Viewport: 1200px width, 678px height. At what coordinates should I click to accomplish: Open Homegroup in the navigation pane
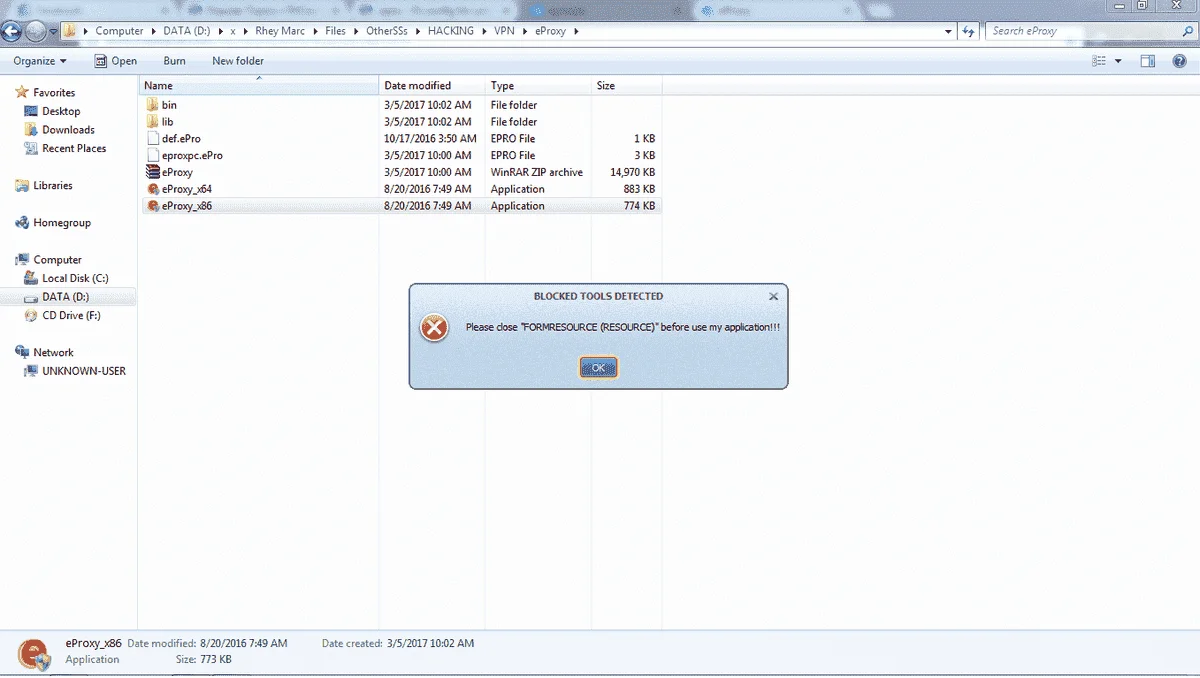pyautogui.click(x=62, y=223)
